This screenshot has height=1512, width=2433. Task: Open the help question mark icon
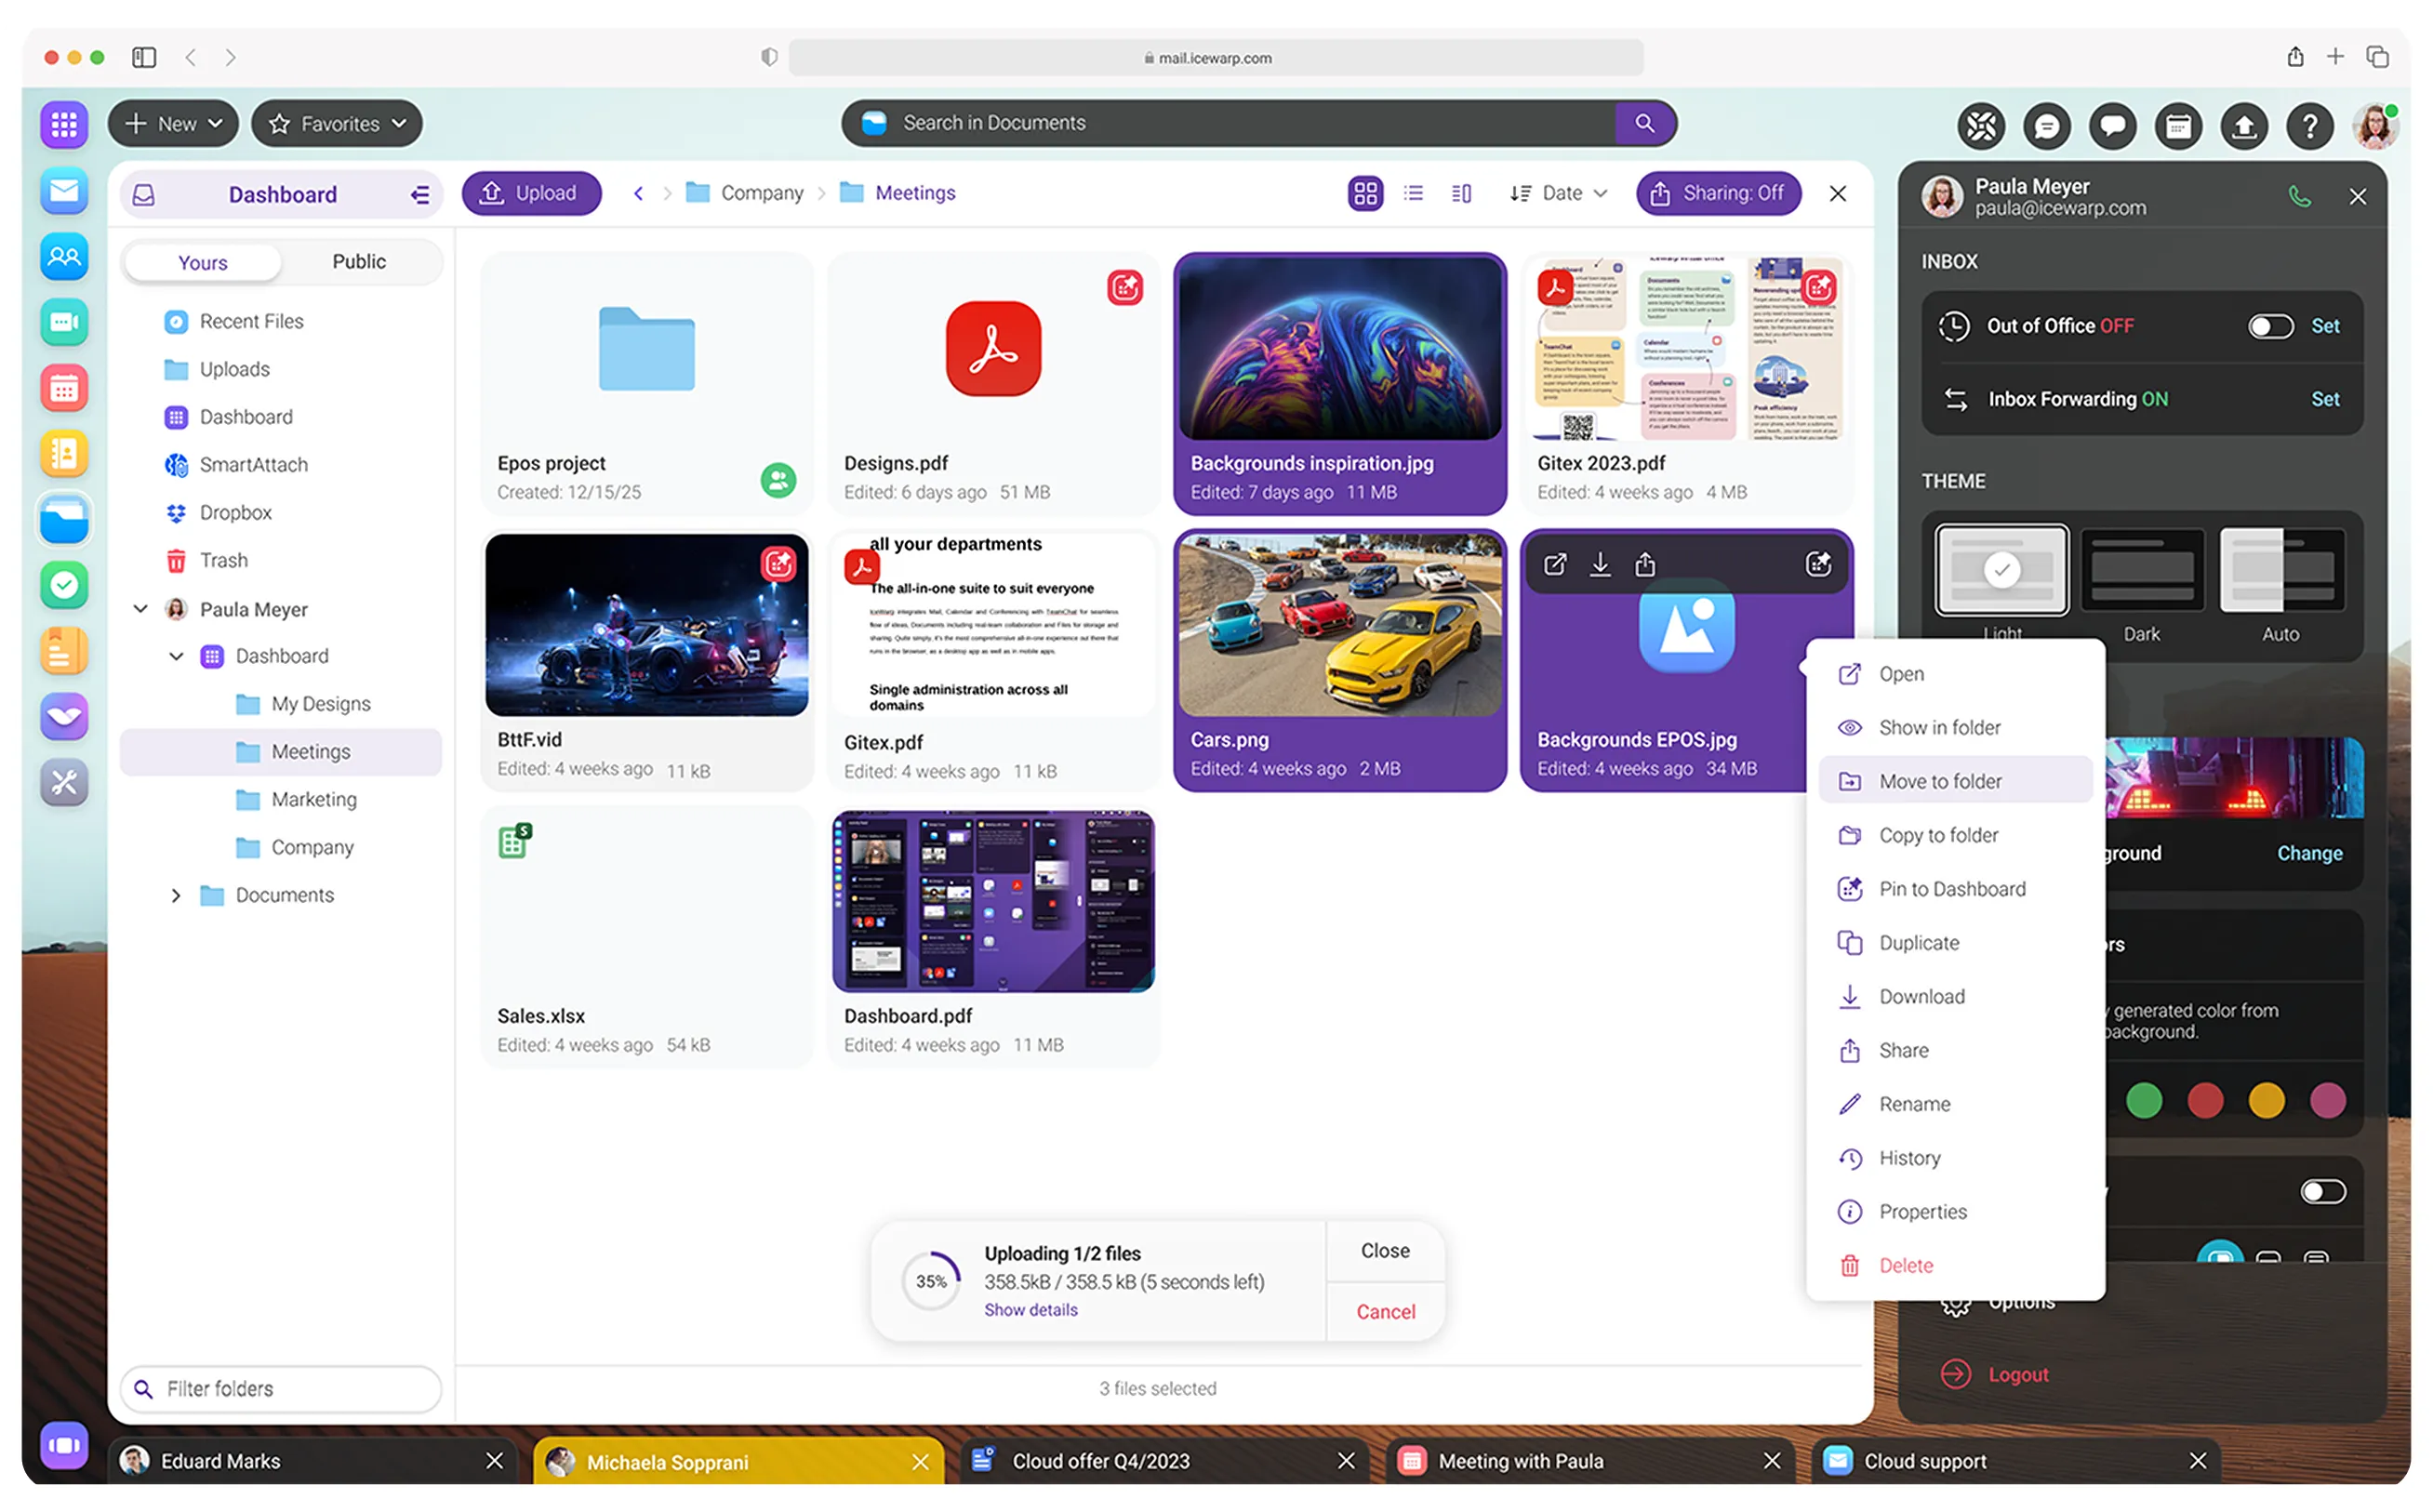pos(2309,126)
